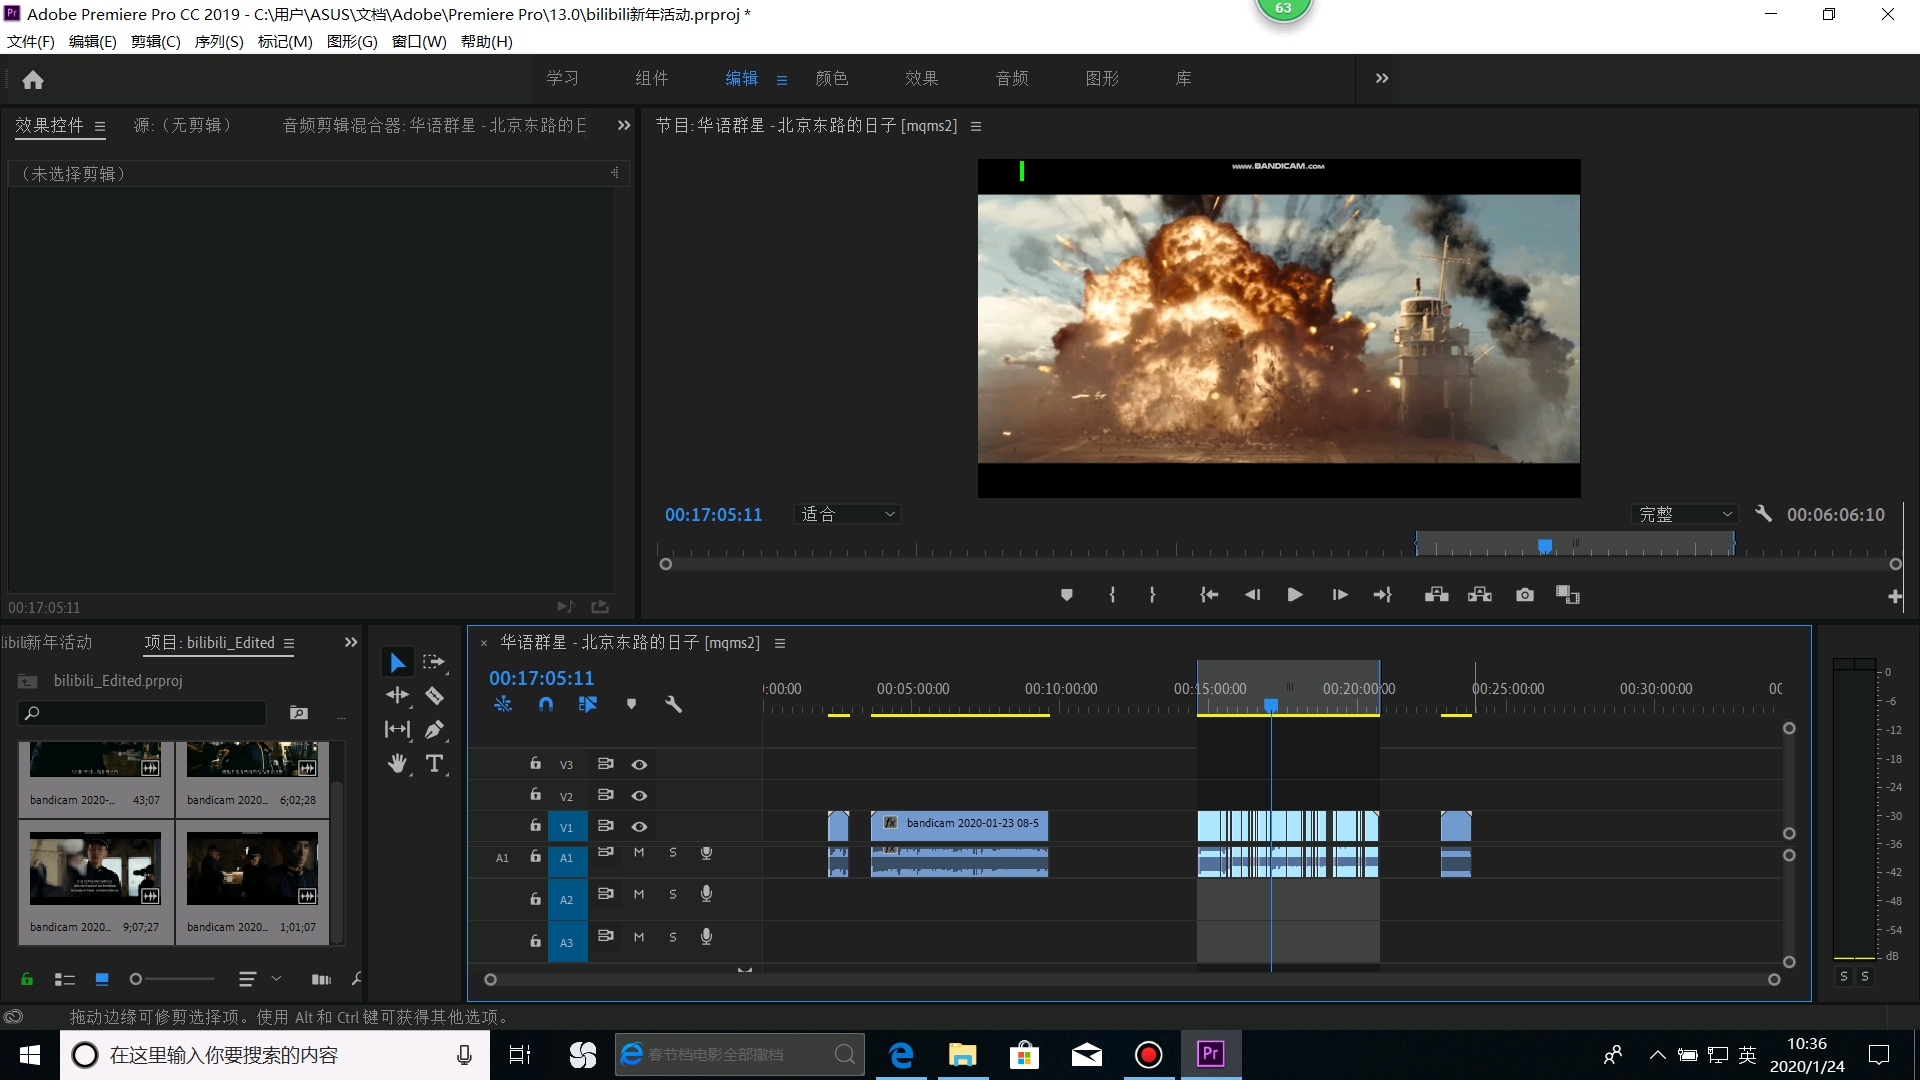The height and width of the screenshot is (1080, 1920).
Task: Go to In point in program monitor
Action: (1209, 595)
